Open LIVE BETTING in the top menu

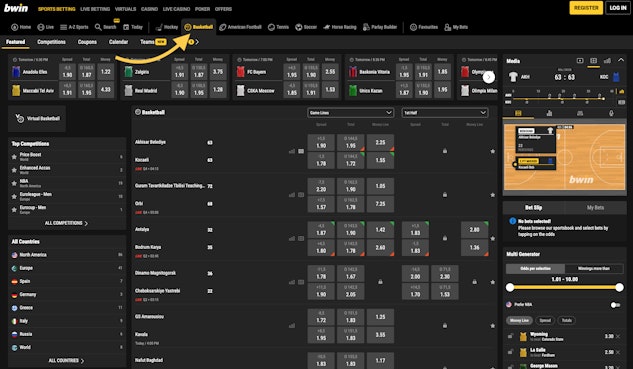pyautogui.click(x=95, y=9)
